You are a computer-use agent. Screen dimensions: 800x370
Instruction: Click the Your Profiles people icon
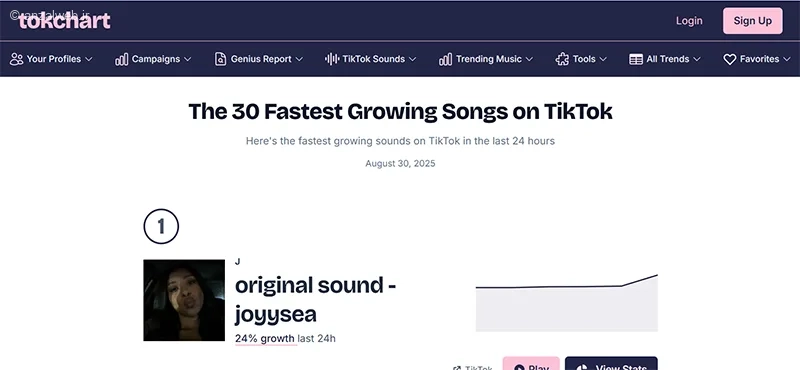[x=16, y=59]
